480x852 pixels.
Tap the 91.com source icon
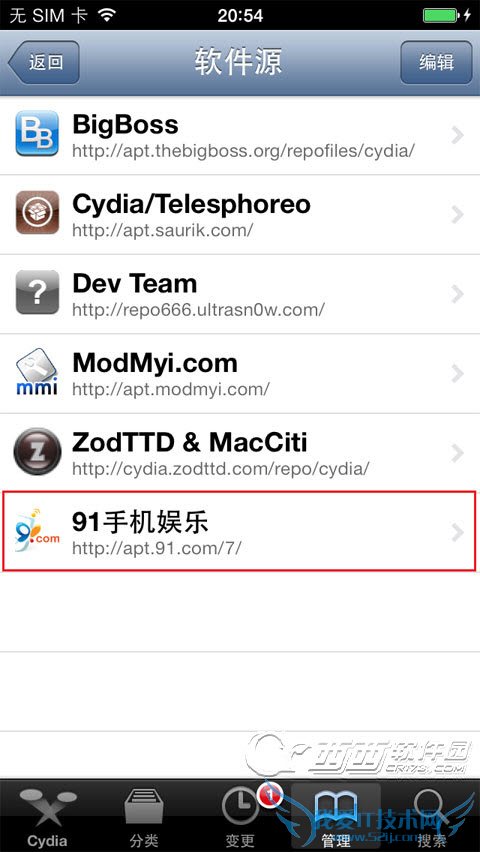37,531
